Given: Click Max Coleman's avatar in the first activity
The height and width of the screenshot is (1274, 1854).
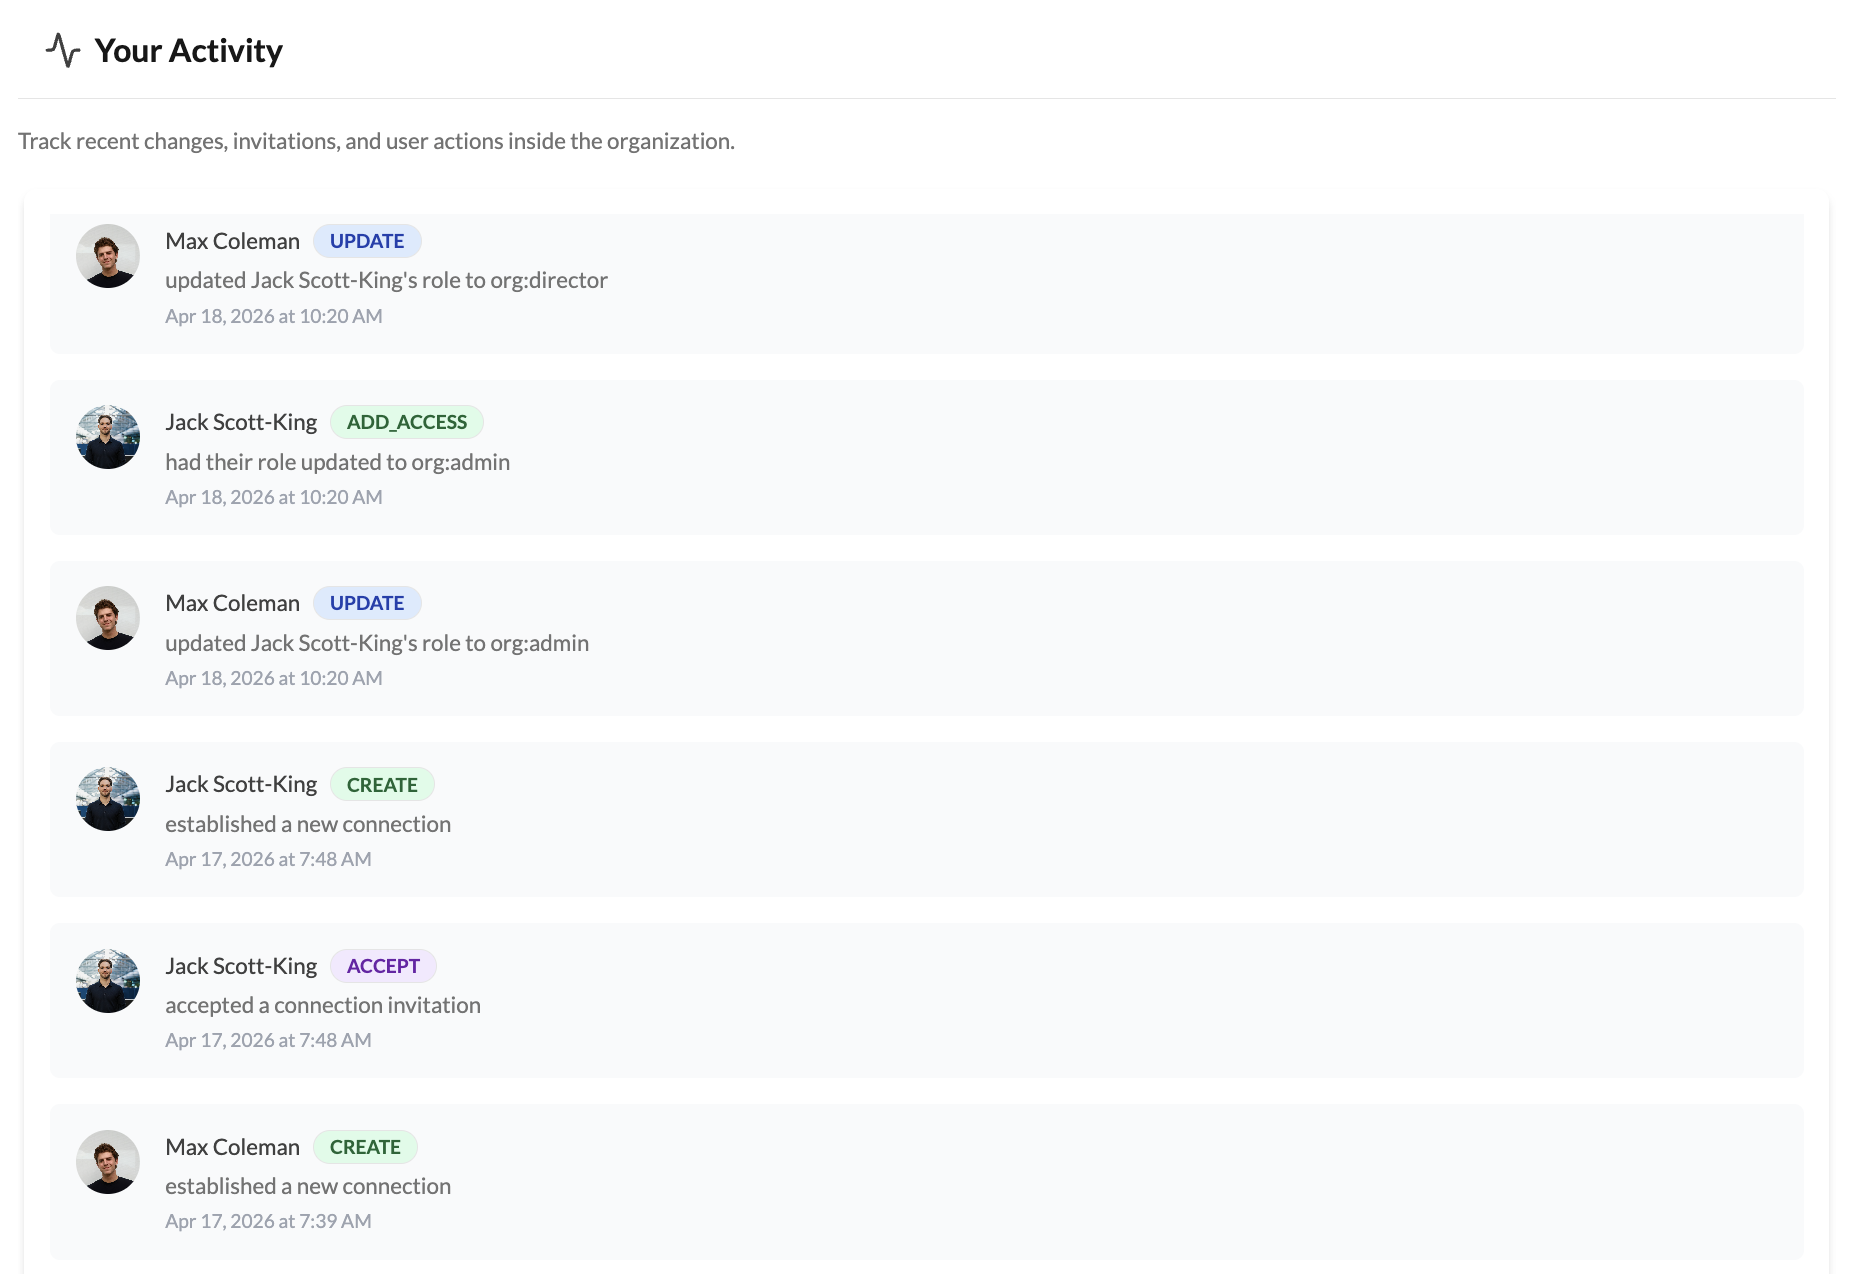Looking at the screenshot, I should pos(107,256).
